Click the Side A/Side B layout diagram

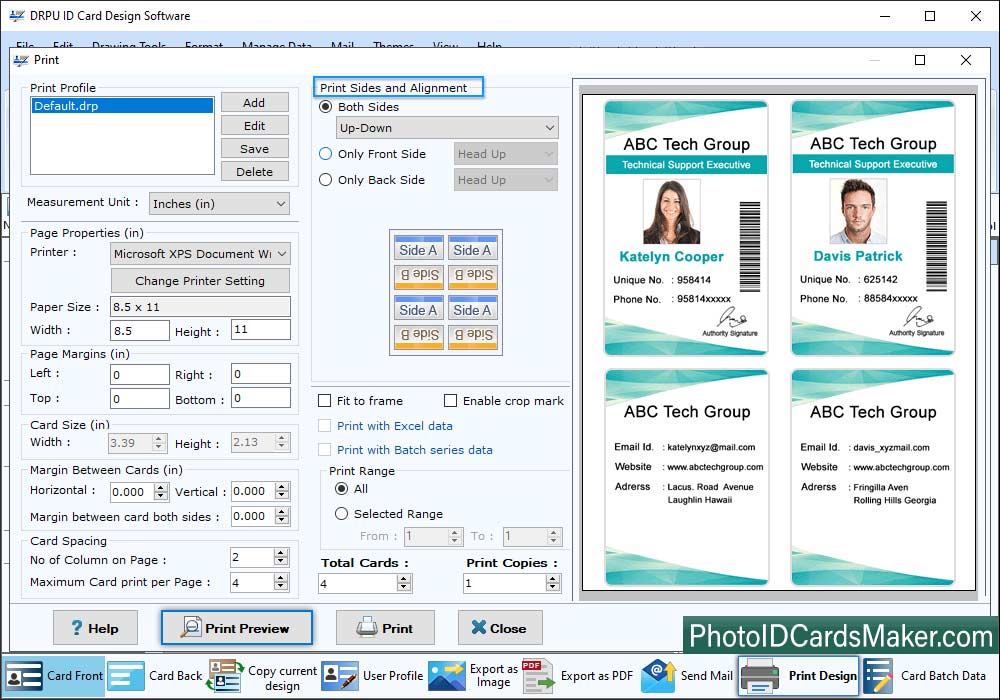tap(446, 293)
